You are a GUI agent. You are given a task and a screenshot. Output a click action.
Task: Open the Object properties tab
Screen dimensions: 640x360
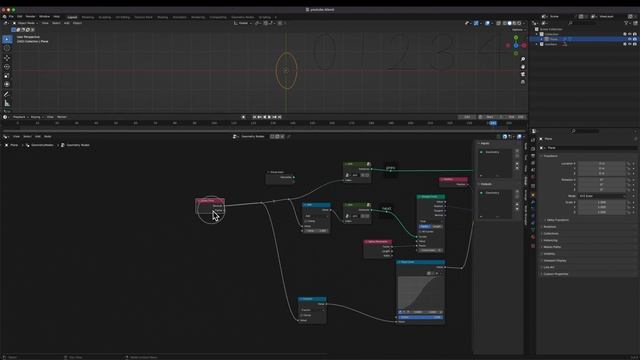pyautogui.click(x=533, y=195)
